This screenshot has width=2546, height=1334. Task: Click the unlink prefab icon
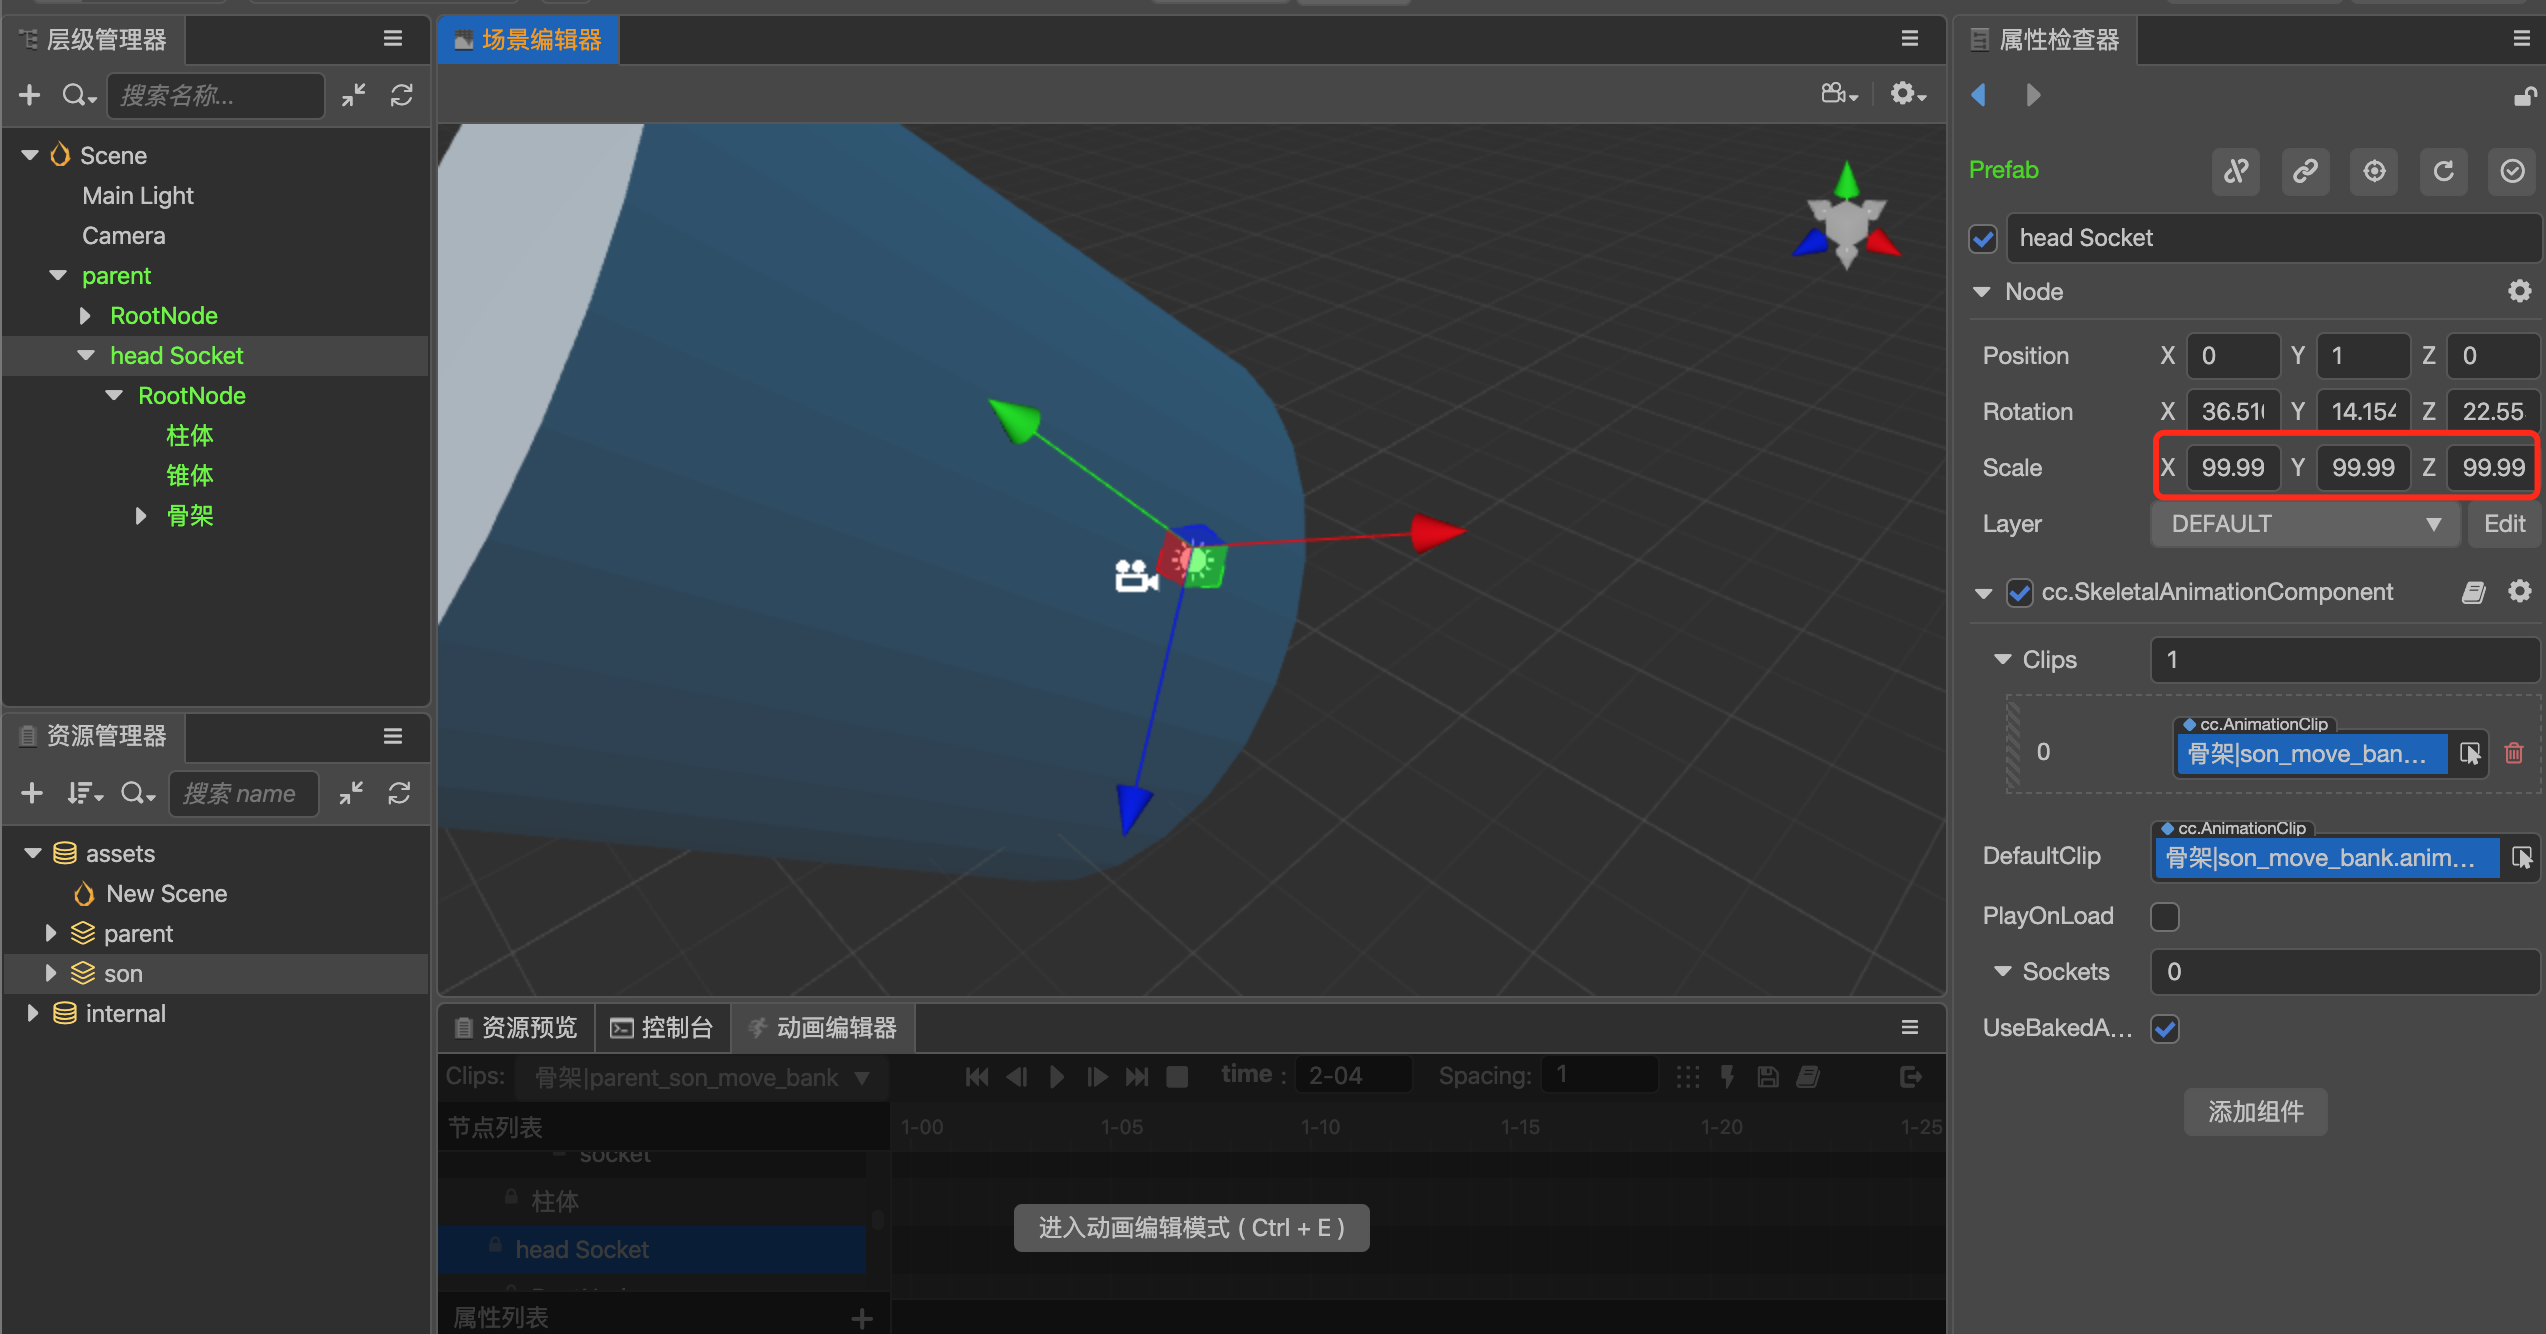click(2236, 171)
